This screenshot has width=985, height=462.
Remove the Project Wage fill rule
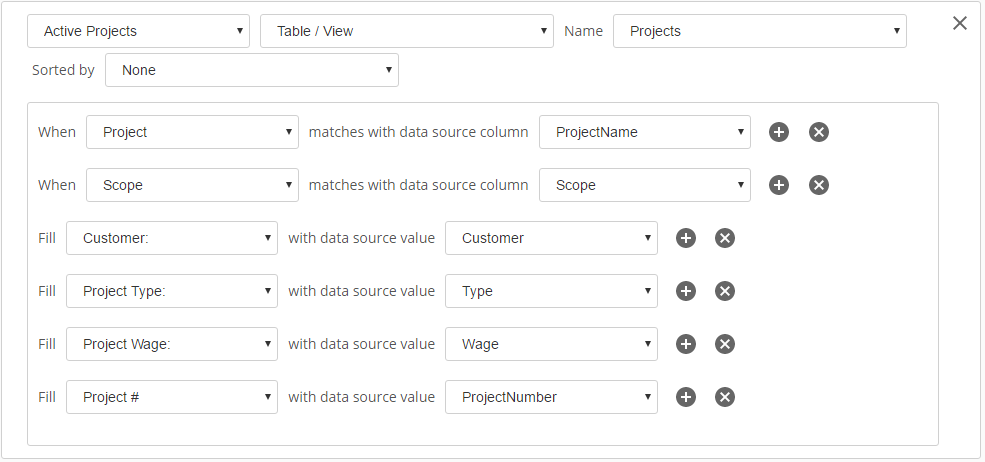point(724,344)
